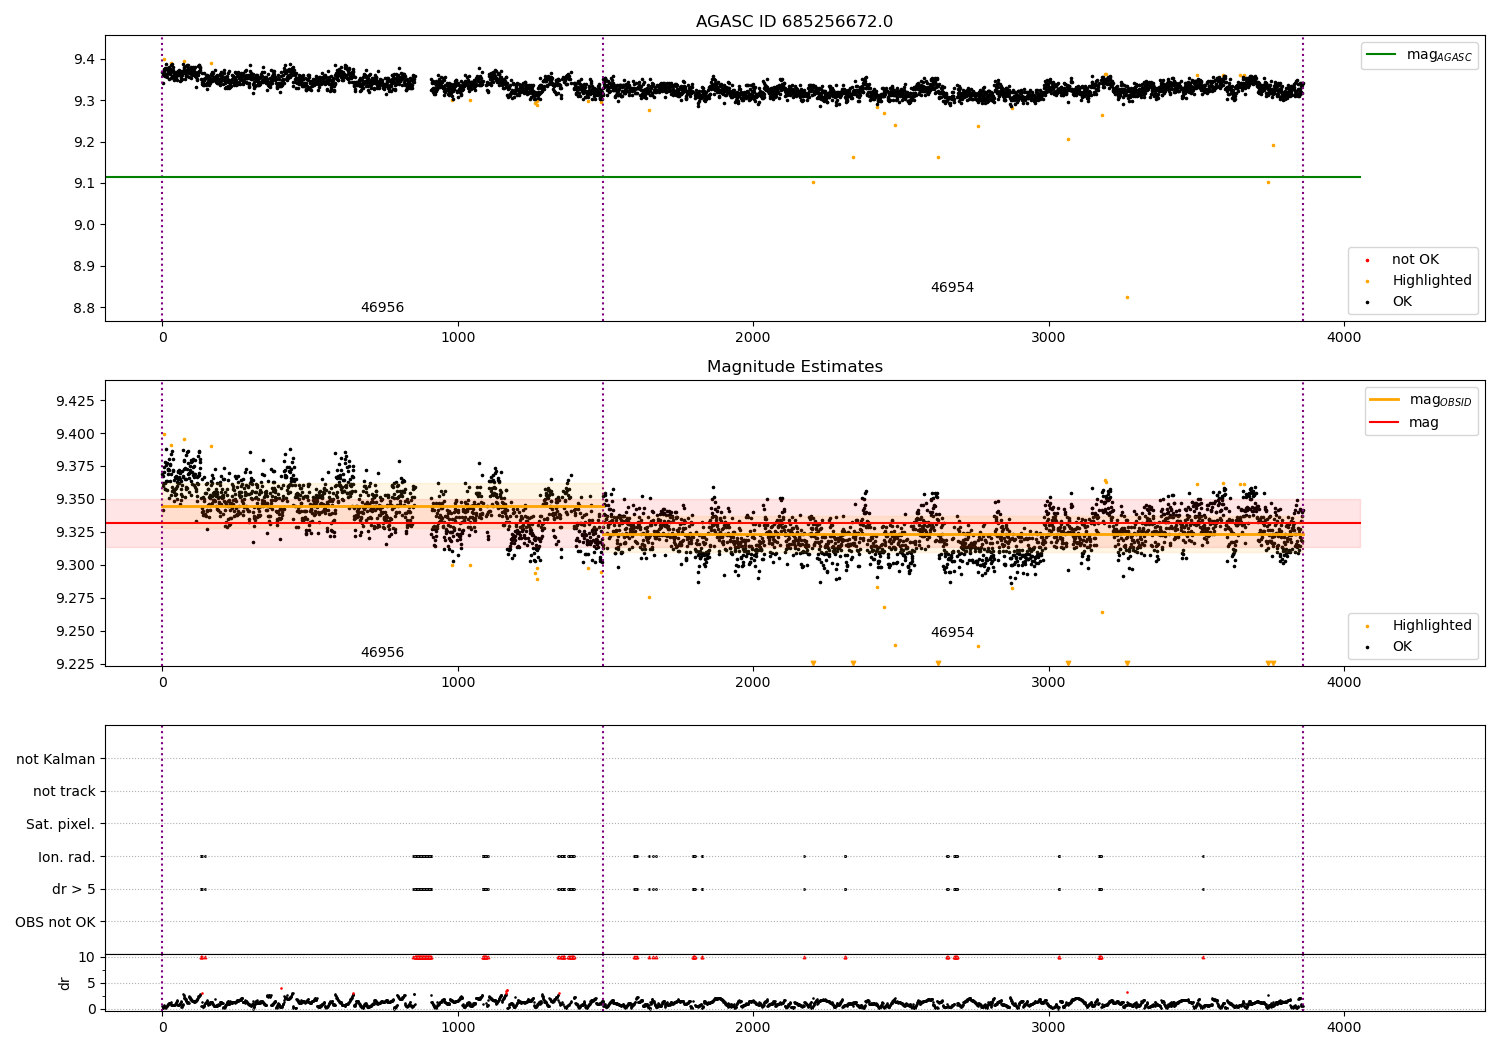
Task: Click the "9.0" y-axis tick in the top plot
Action: (84, 225)
